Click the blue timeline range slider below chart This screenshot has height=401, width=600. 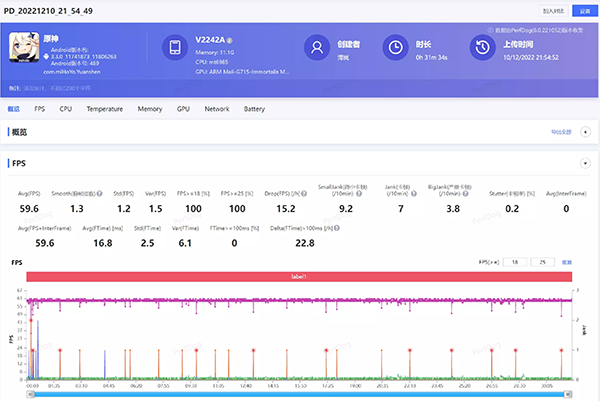(x=300, y=394)
